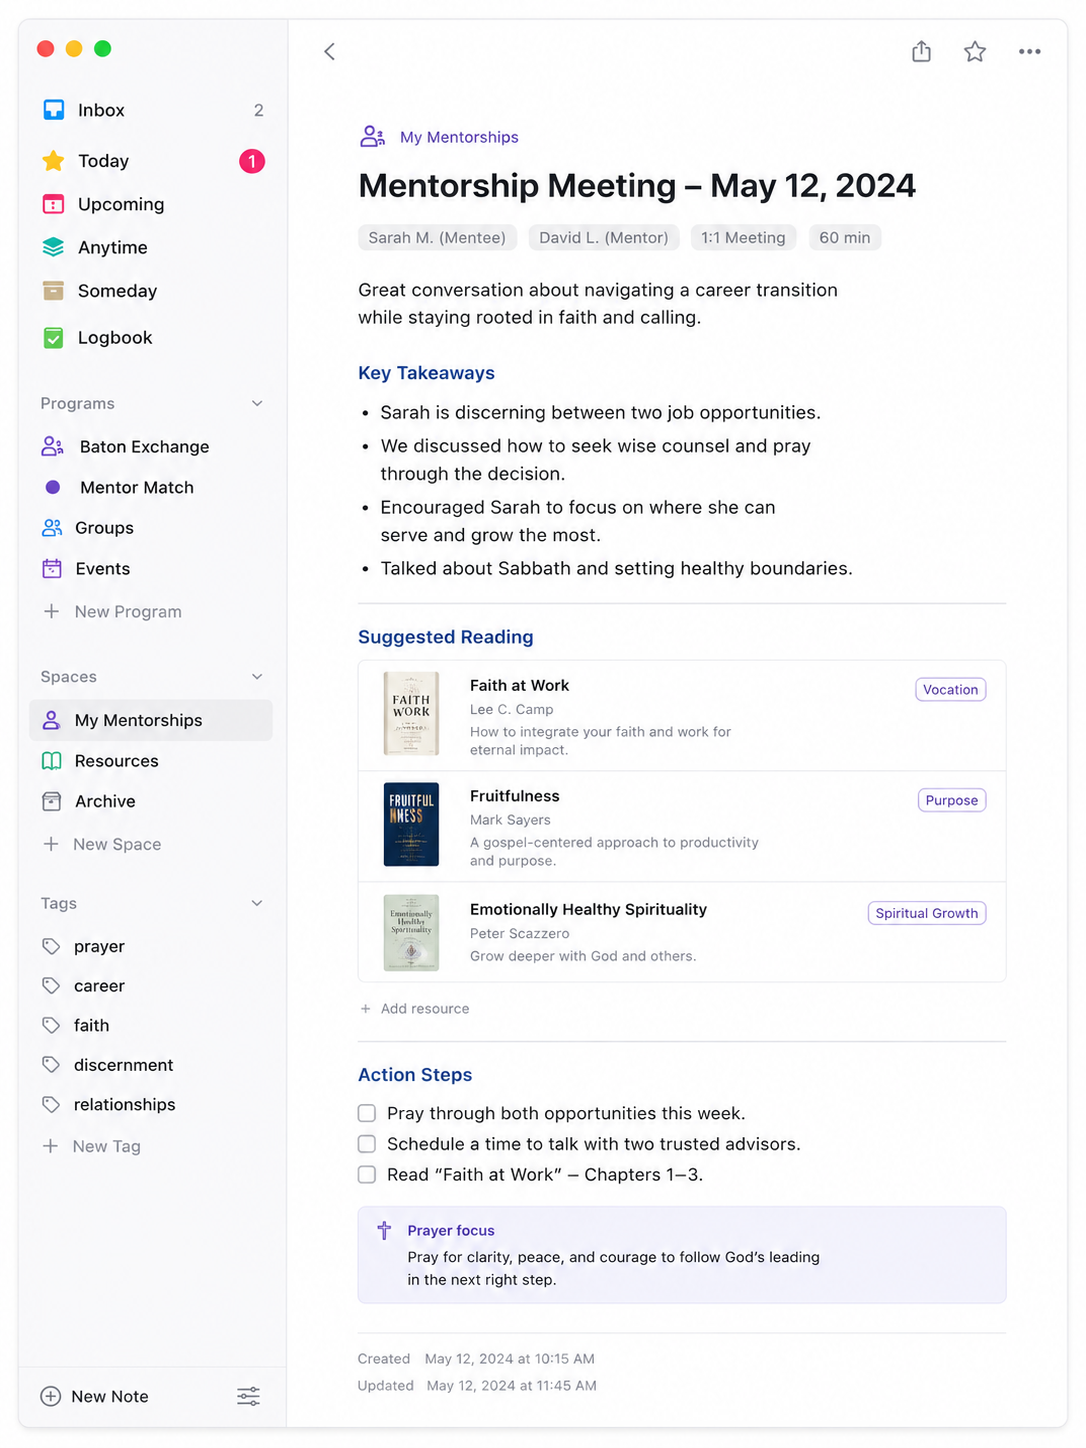Open the three-dot more options menu
Screen dimensions: 1086x1448
(1030, 51)
